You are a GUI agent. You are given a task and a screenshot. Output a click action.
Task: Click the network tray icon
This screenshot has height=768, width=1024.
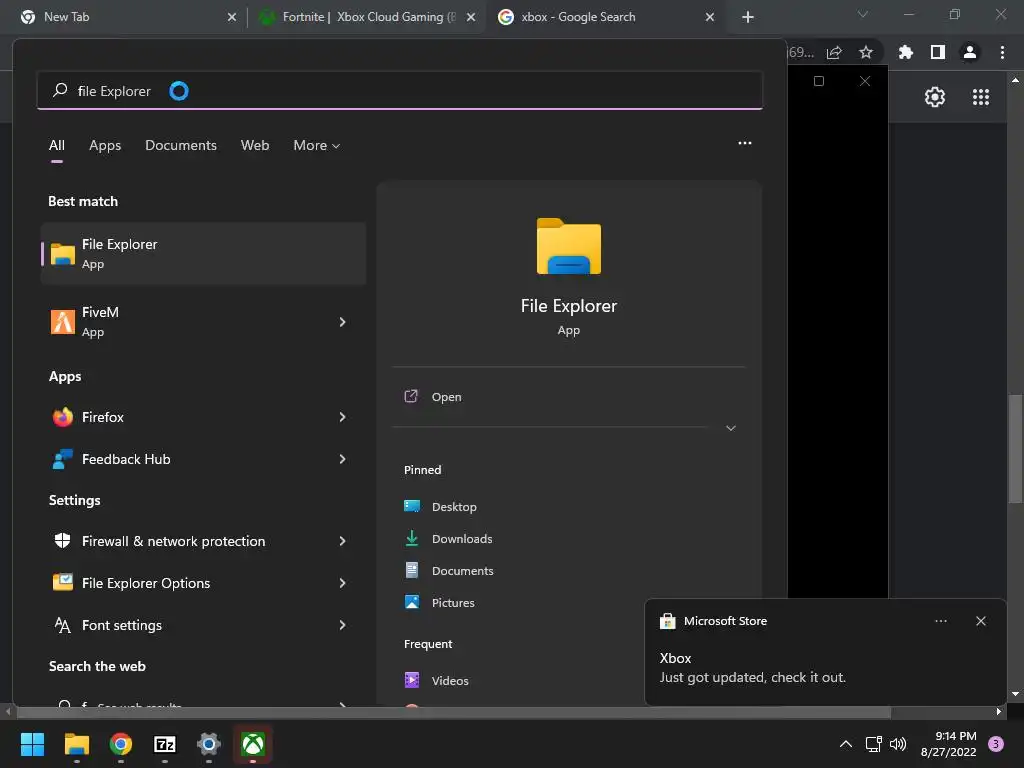pos(873,744)
